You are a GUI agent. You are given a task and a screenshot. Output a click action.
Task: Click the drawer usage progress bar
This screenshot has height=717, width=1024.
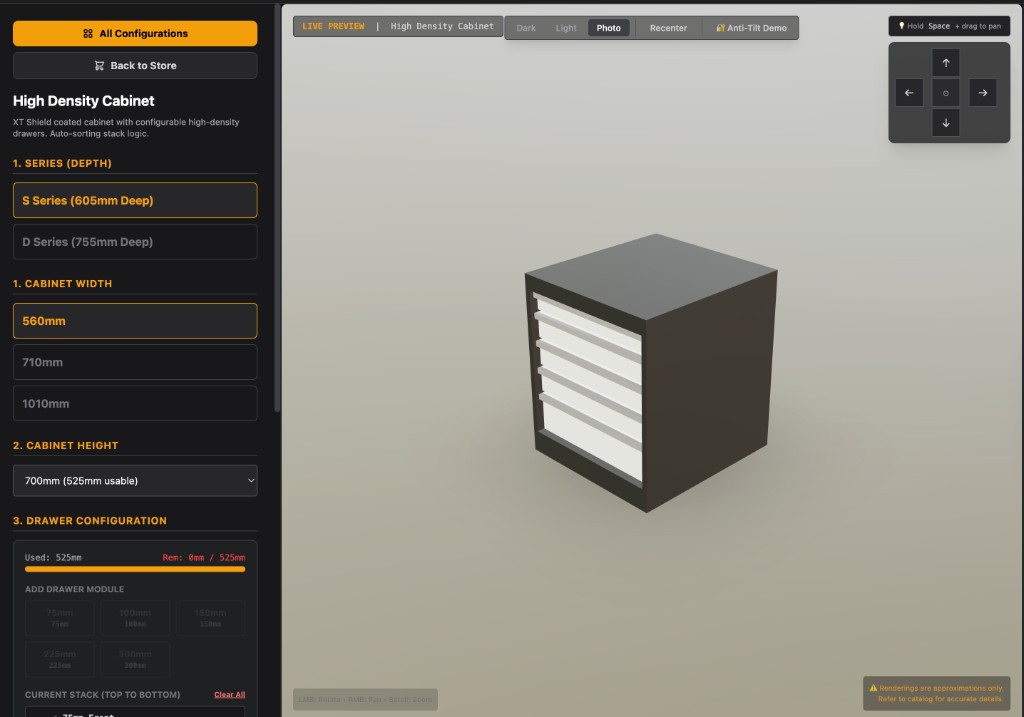coord(135,569)
